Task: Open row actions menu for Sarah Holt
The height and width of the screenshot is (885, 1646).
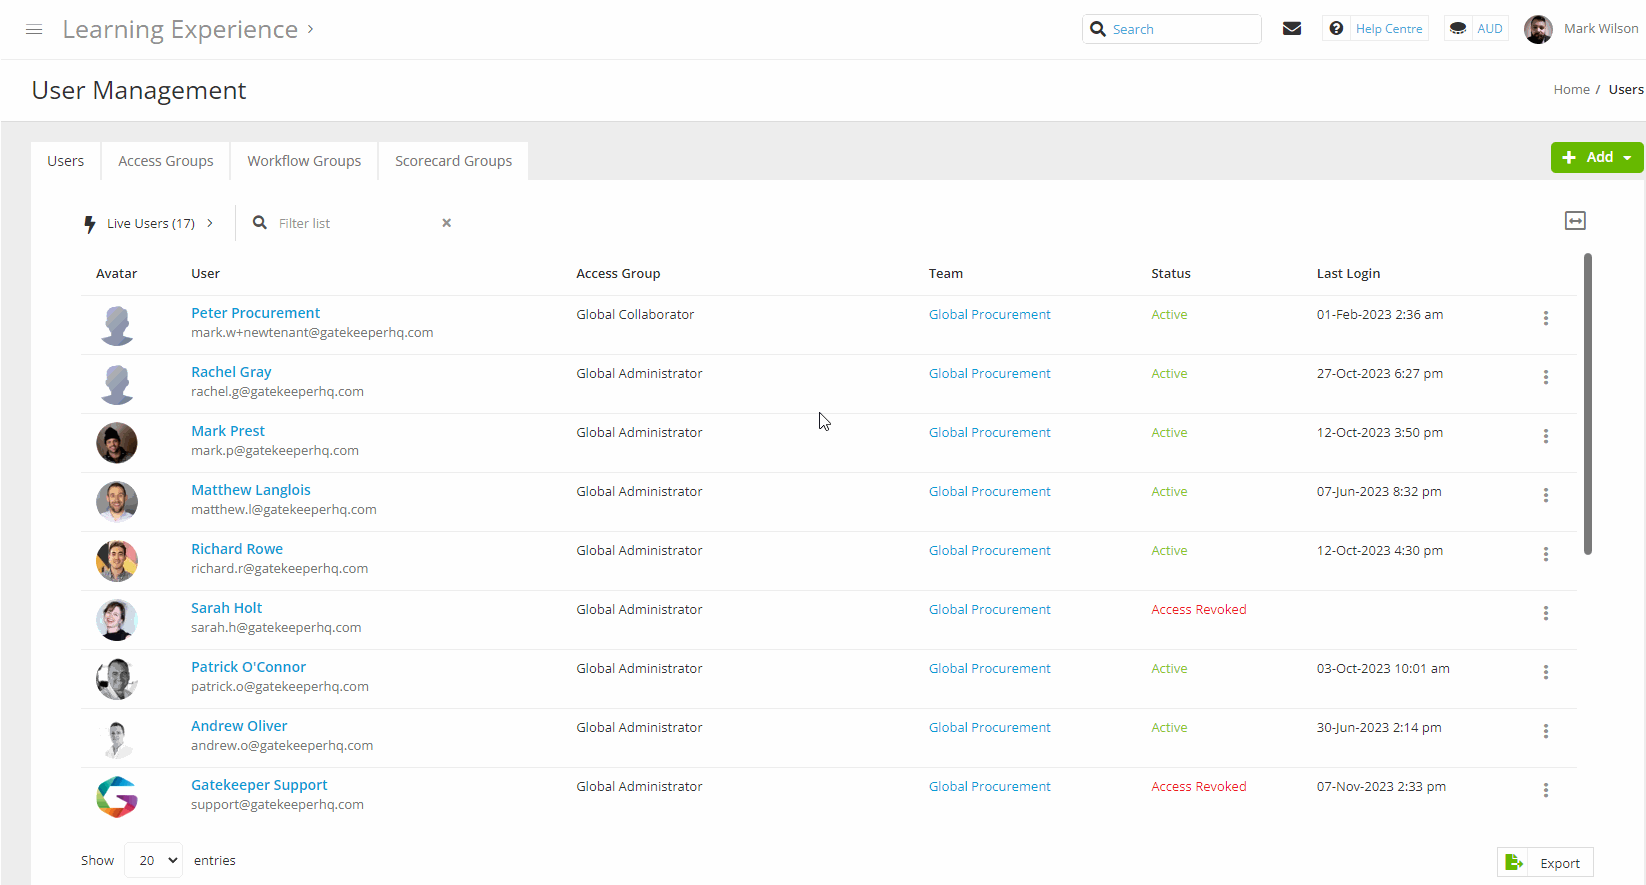Action: coord(1545,613)
